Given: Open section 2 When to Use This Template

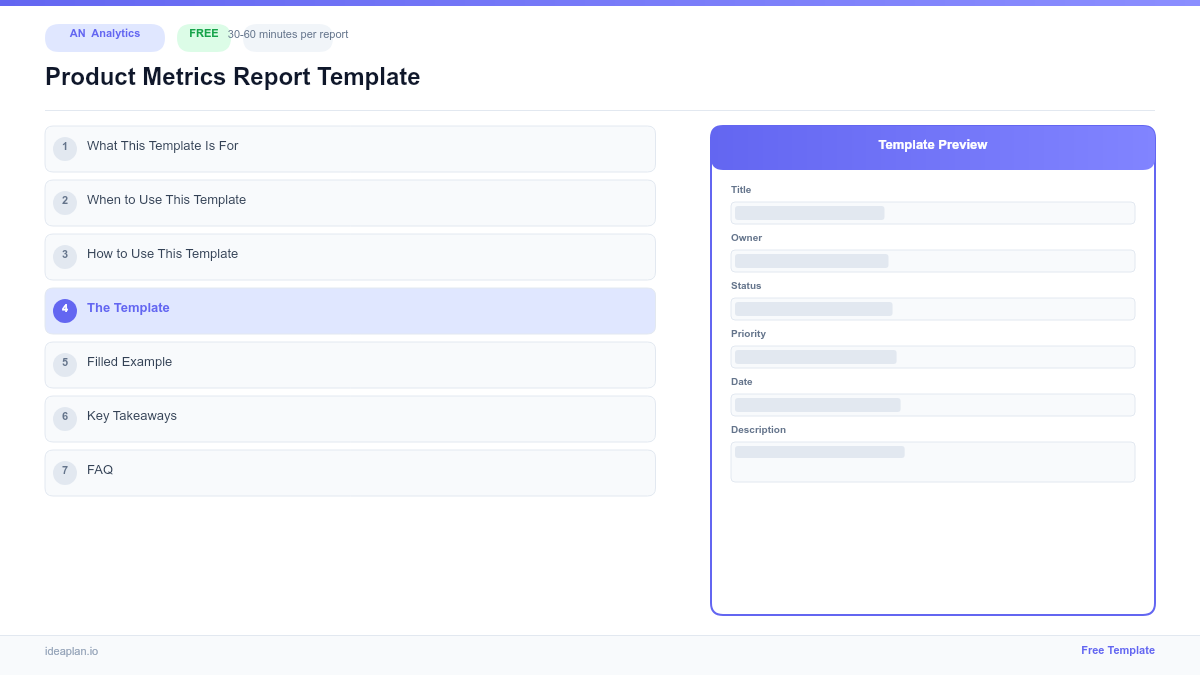Looking at the screenshot, I should click(350, 203).
